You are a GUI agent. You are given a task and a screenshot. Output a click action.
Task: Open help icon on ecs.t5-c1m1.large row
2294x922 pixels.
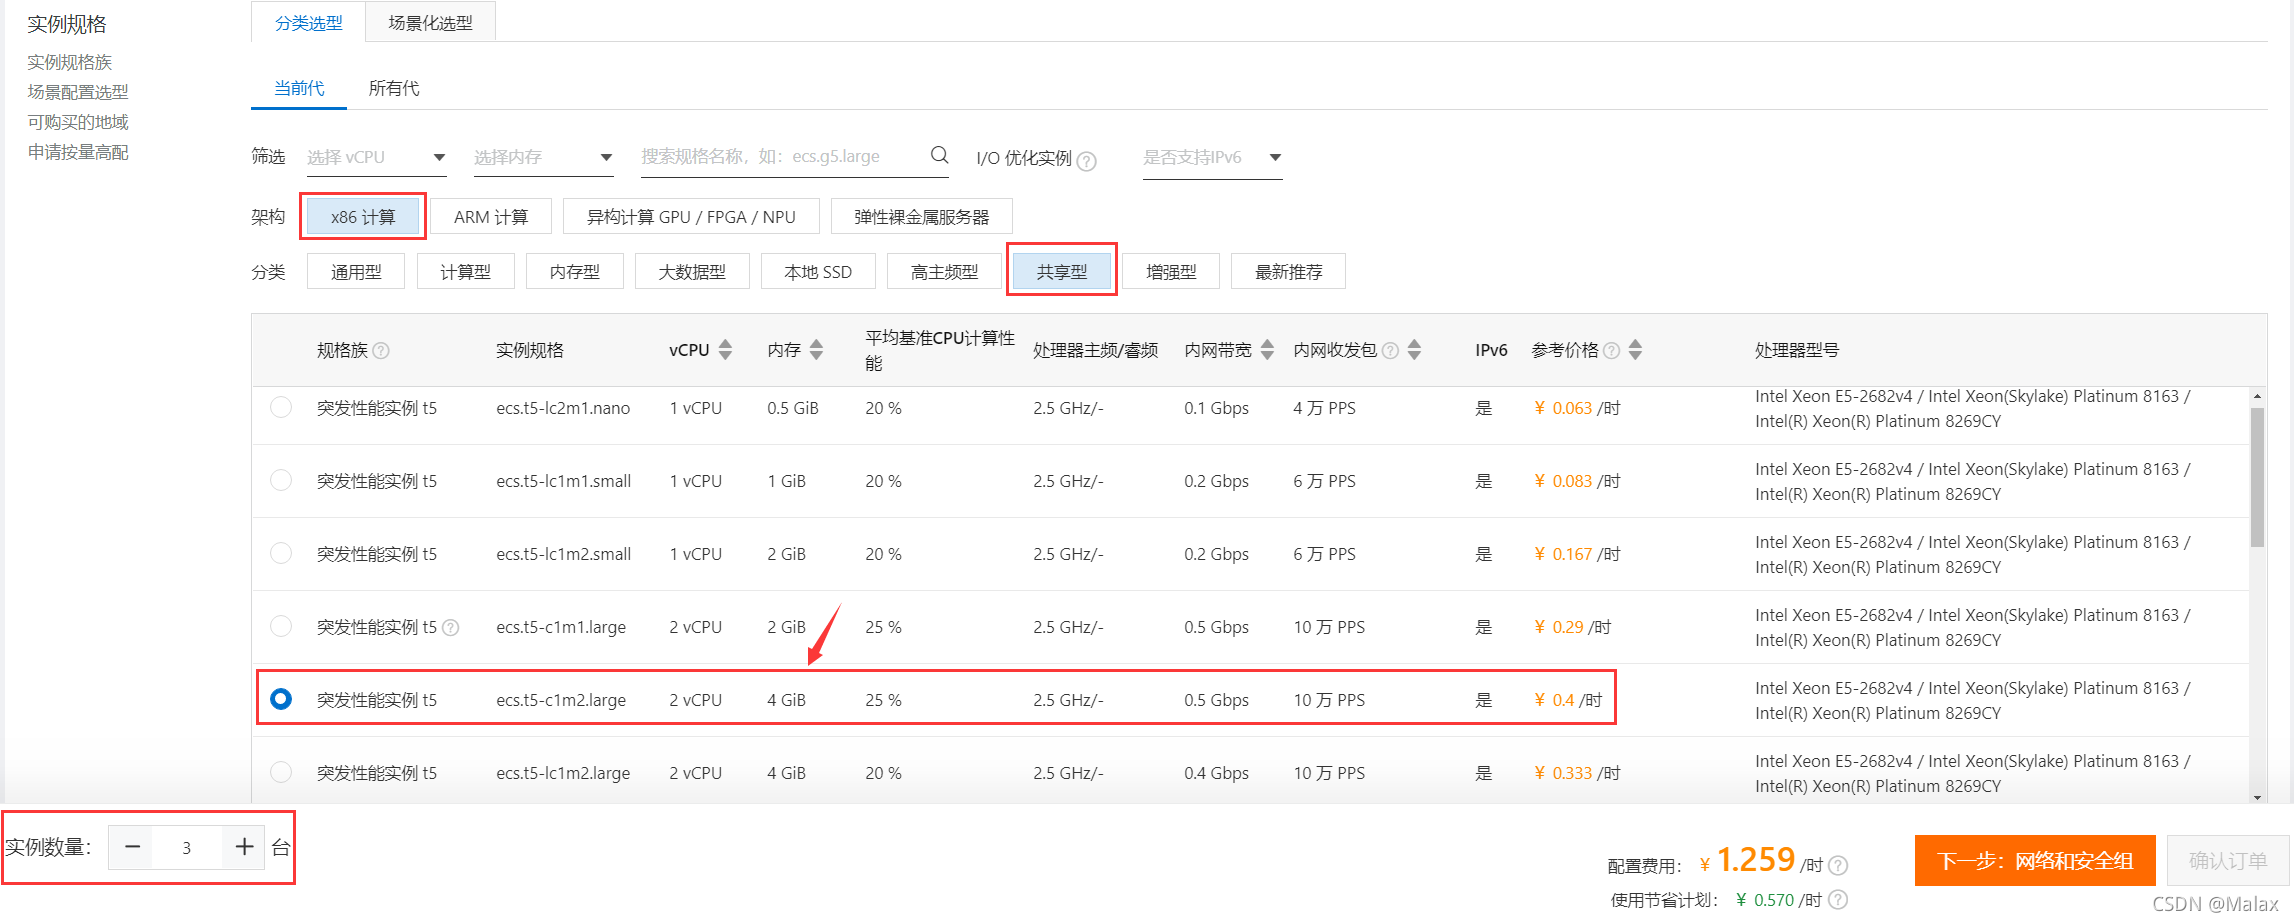[451, 628]
